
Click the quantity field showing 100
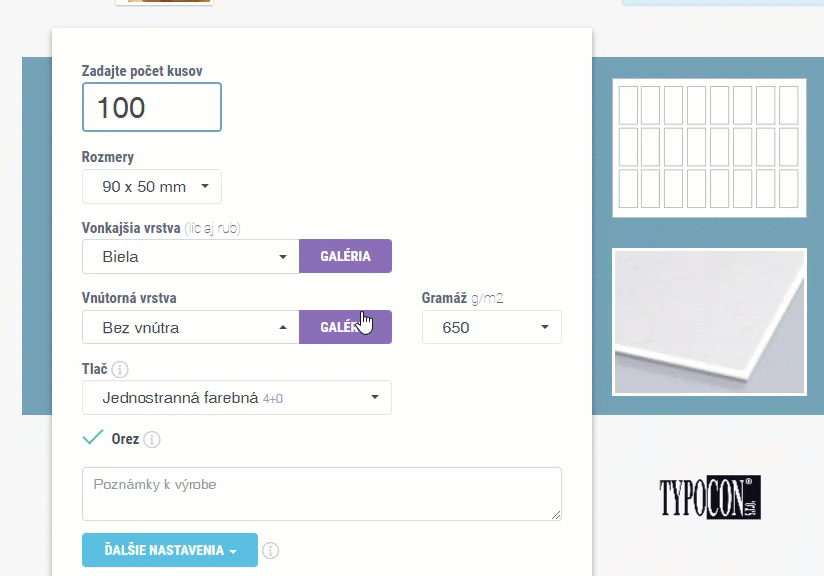click(152, 107)
